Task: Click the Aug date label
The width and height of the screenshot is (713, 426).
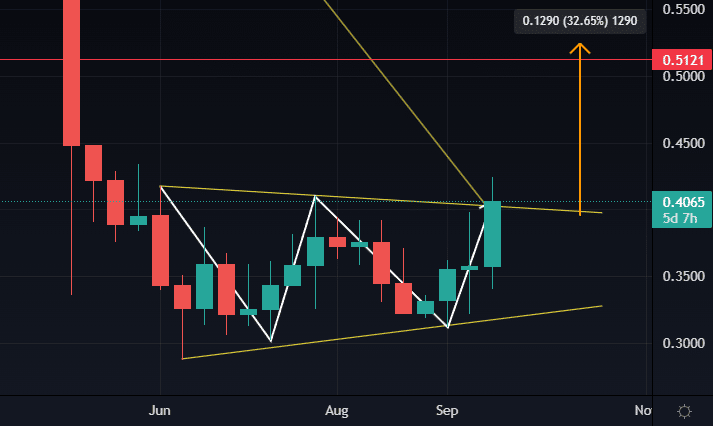Action: tap(336, 411)
